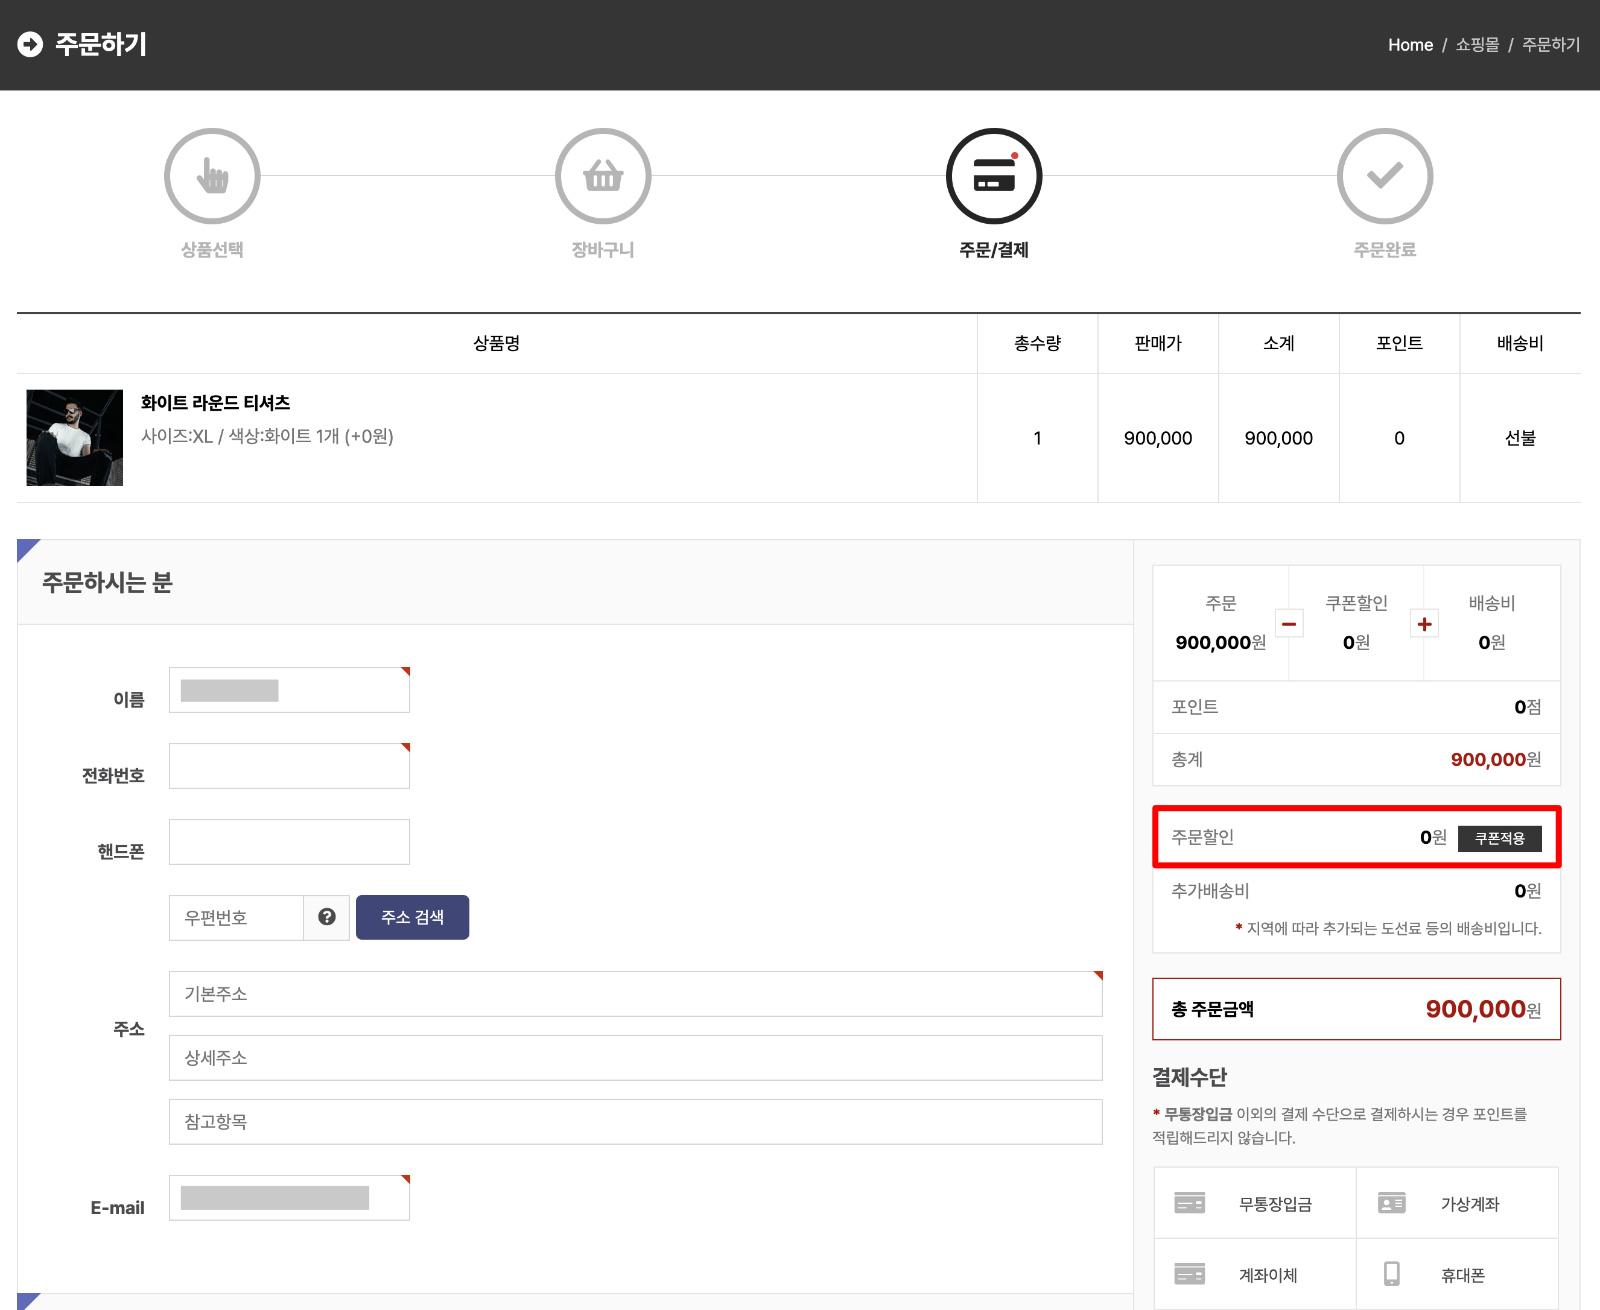Click the 추가배송비 label

(1210, 891)
